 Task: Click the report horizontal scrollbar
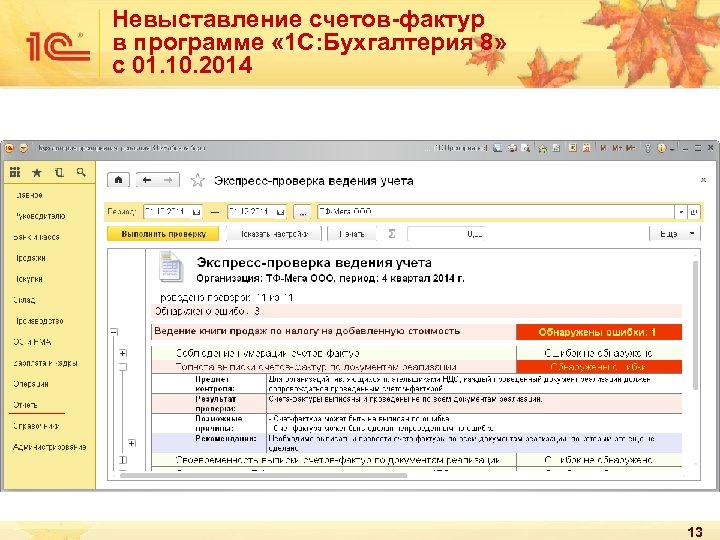click(263, 475)
